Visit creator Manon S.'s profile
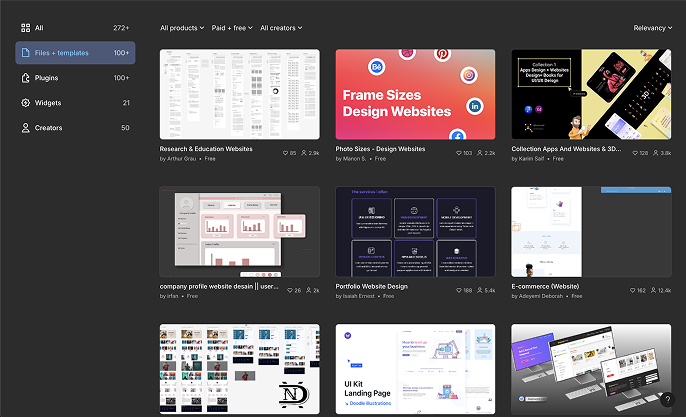 point(354,159)
